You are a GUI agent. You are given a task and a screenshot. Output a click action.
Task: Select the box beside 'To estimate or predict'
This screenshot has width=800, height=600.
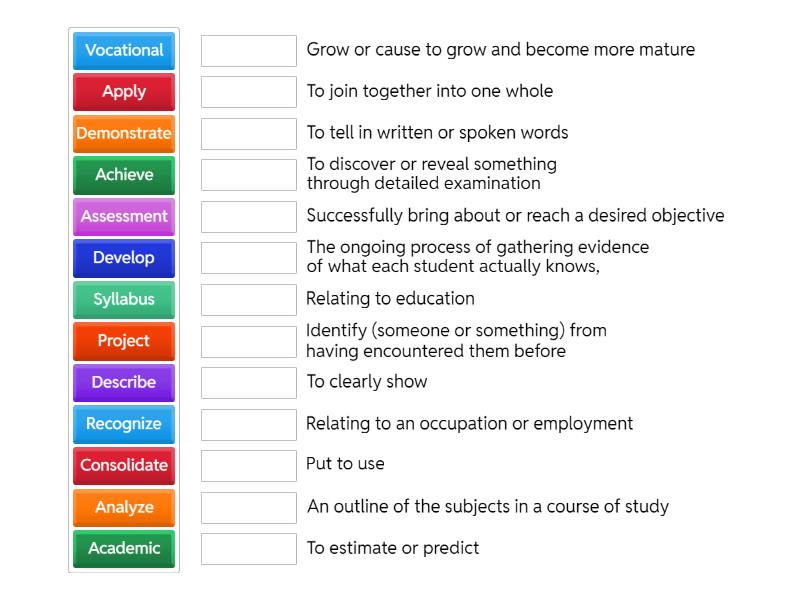[249, 548]
